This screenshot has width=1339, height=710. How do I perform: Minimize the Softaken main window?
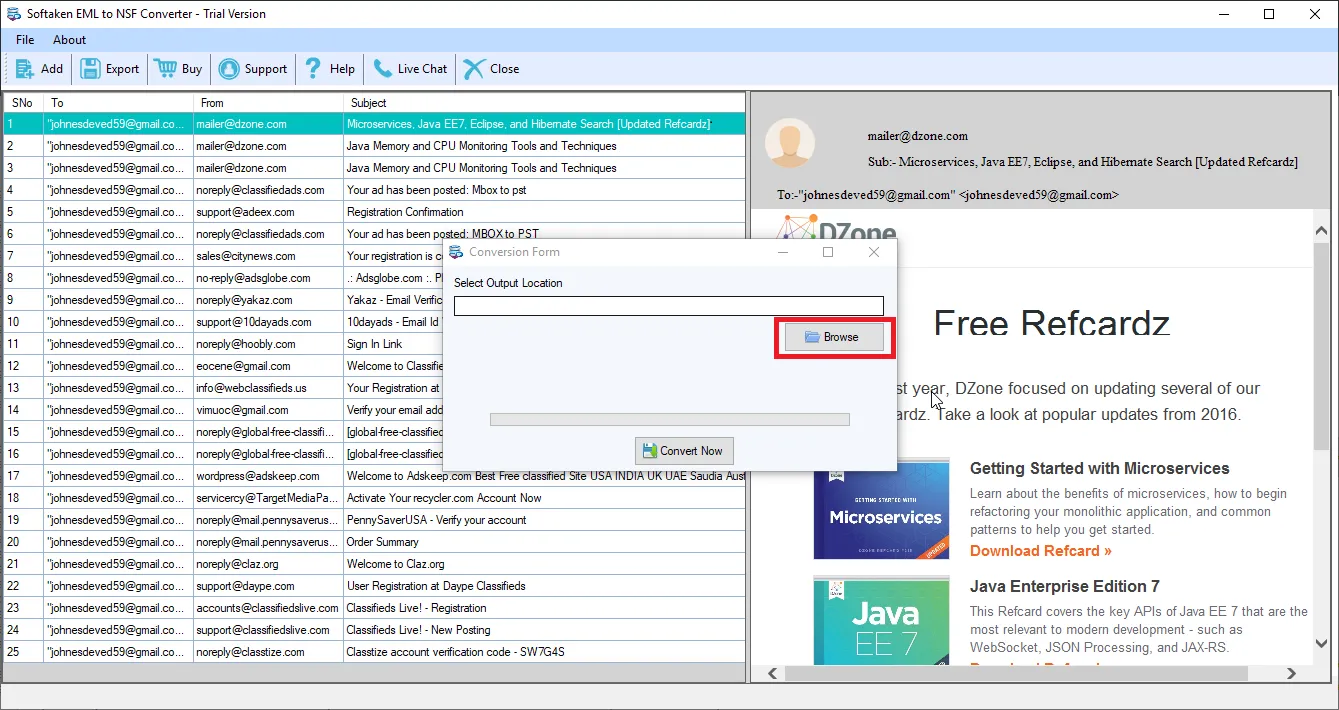pyautogui.click(x=1224, y=14)
